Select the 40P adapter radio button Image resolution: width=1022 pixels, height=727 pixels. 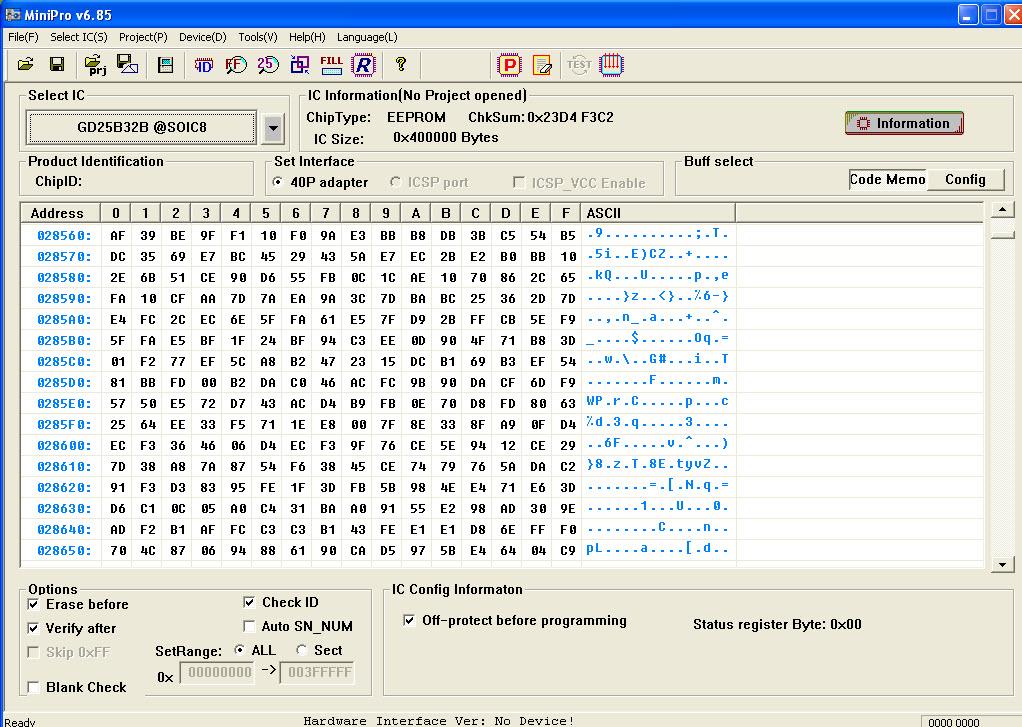pos(278,182)
